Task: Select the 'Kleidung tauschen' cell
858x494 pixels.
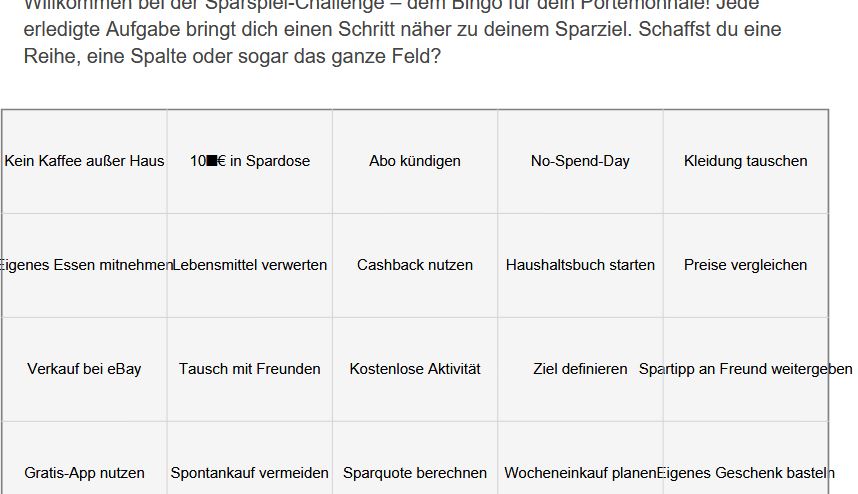Action: tap(745, 161)
